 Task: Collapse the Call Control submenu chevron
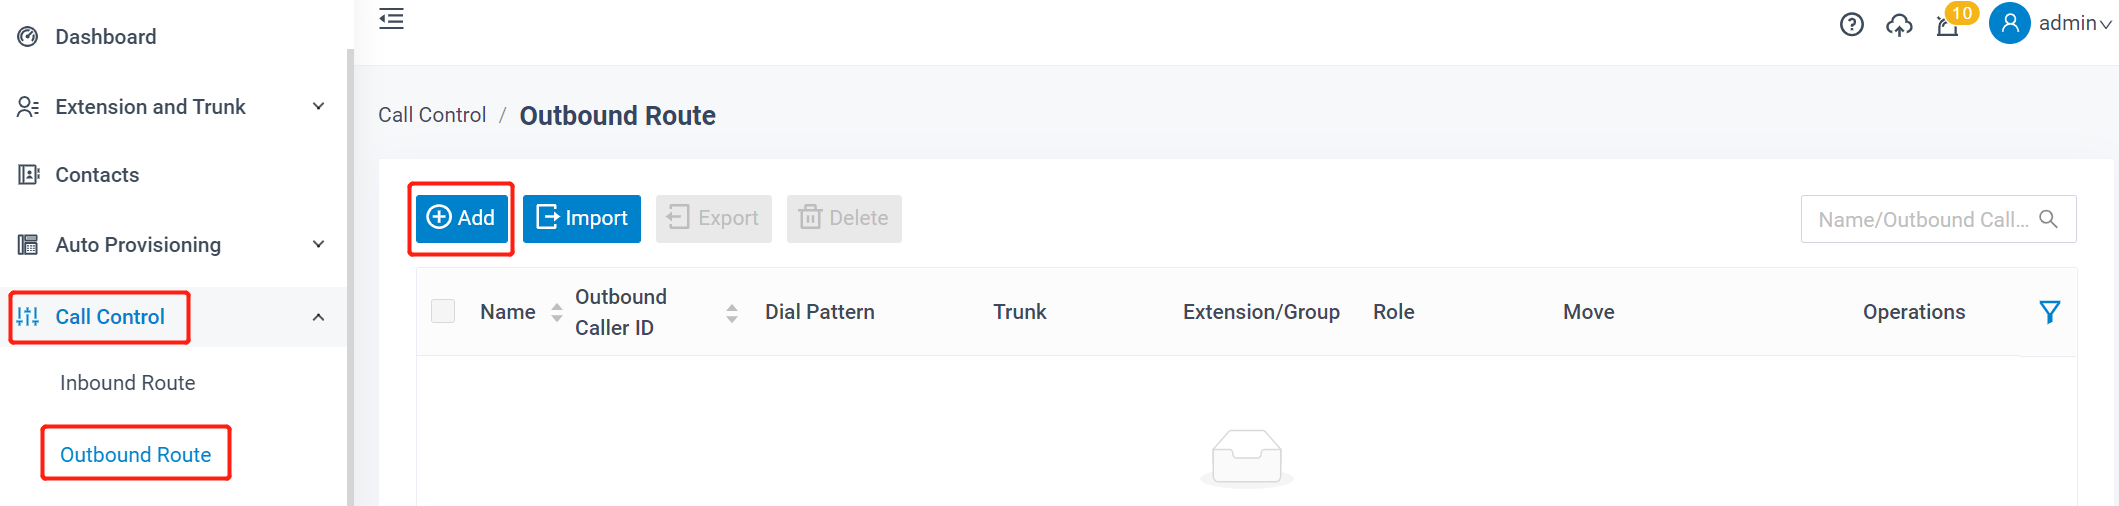318,317
